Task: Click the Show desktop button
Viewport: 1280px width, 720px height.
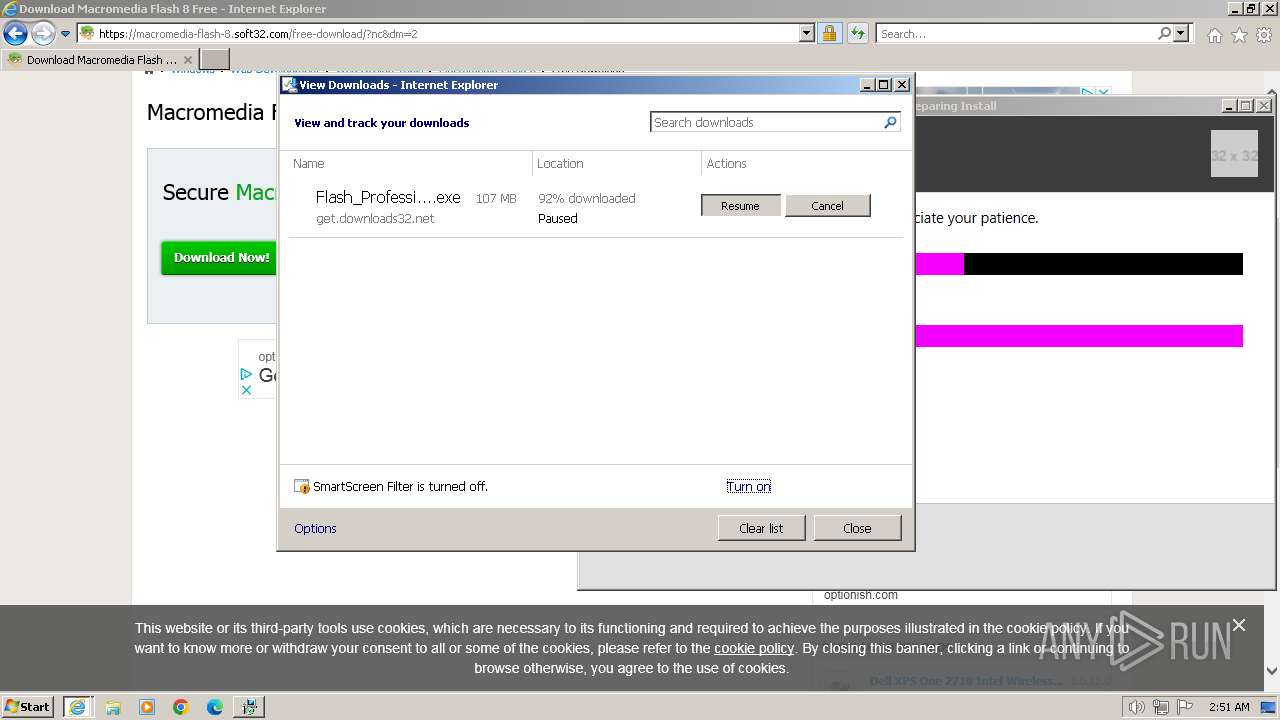Action: point(1270,707)
